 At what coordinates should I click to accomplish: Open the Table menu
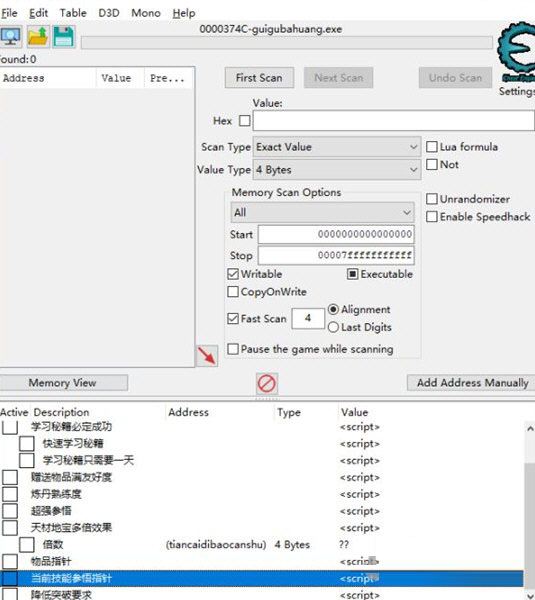point(73,13)
